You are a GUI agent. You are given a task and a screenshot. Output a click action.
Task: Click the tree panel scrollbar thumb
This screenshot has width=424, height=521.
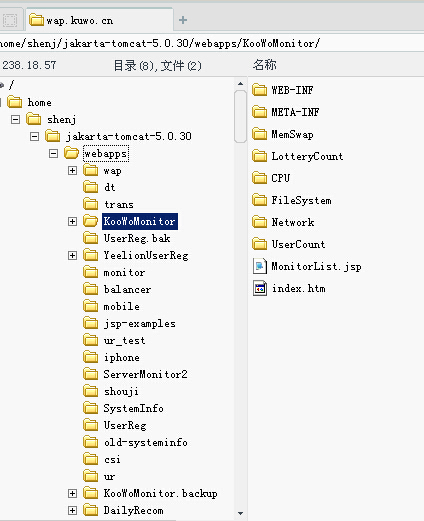point(240,116)
